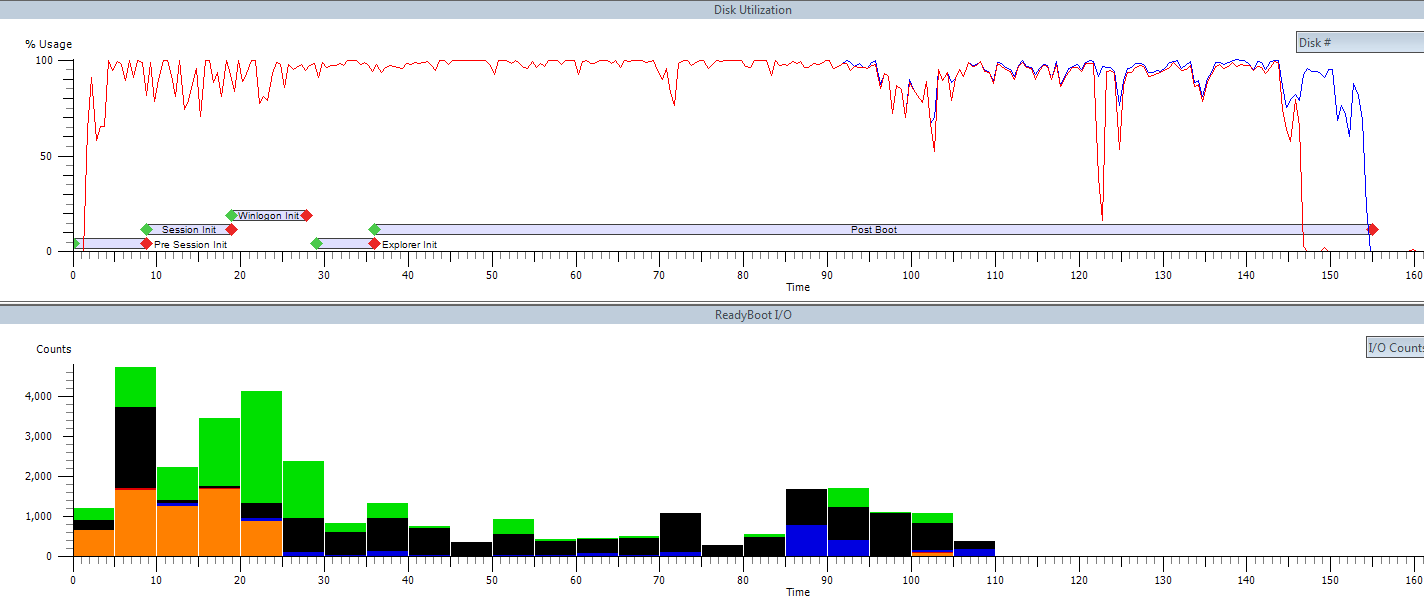Select the Pre Session Init phase bar
This screenshot has width=1424, height=599.
(x=110, y=243)
